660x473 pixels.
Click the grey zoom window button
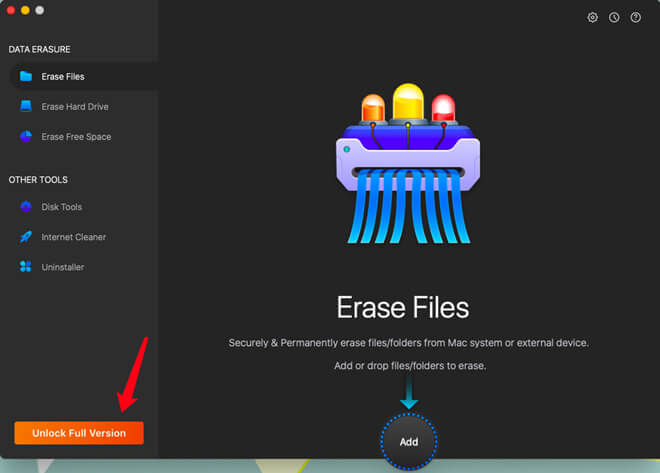(x=40, y=10)
